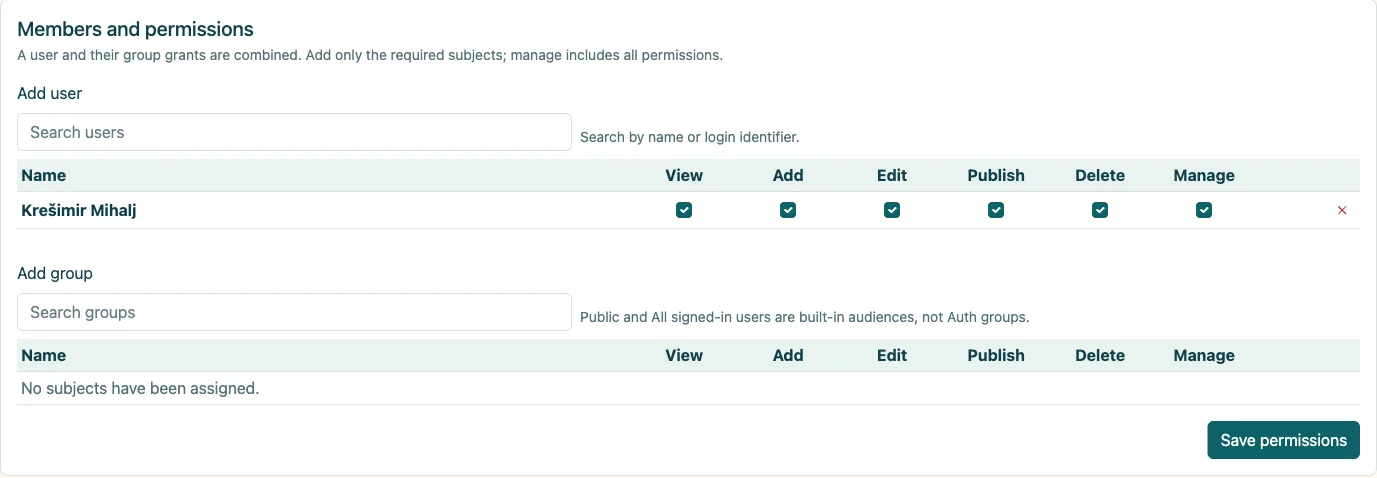Toggle Manage checkbox for Krešimir Mihalj
1377x478 pixels.
coord(1204,210)
